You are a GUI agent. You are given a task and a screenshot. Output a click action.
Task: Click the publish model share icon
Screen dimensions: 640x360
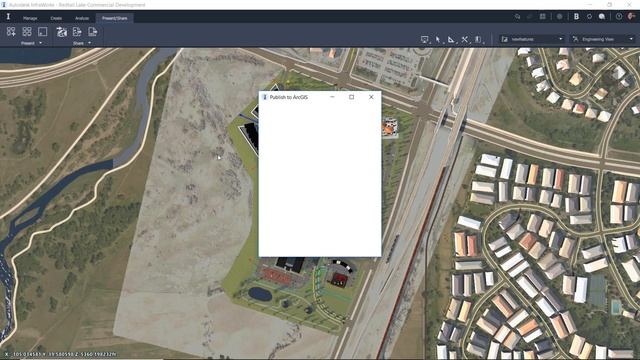tap(61, 32)
